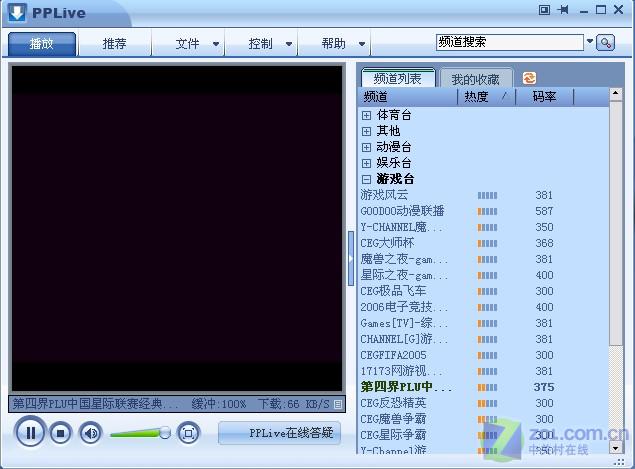Open the 控制 menu
Screen dimensions: 635x469
point(260,44)
